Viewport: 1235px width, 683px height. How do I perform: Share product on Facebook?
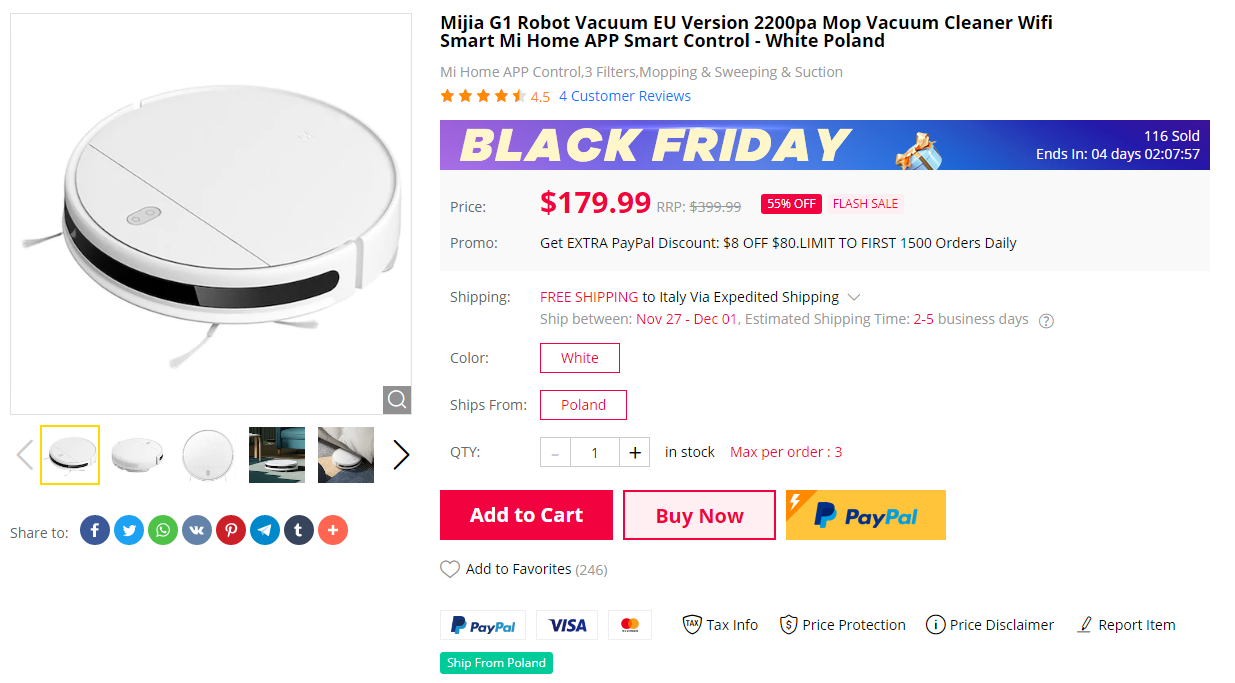point(95,530)
